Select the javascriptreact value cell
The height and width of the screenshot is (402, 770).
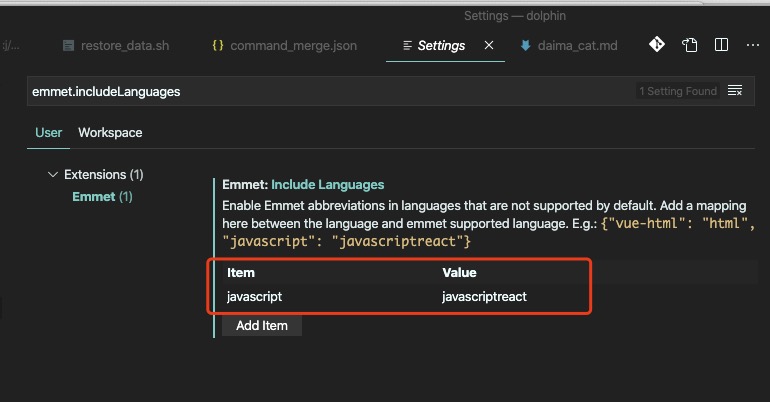tap(484, 296)
